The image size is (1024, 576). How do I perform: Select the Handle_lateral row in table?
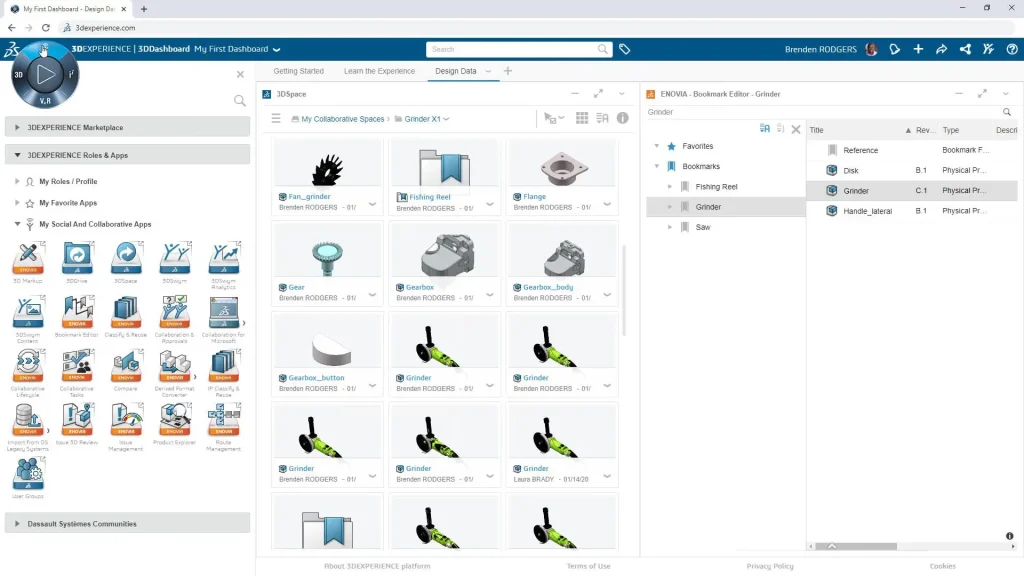pyautogui.click(x=912, y=211)
